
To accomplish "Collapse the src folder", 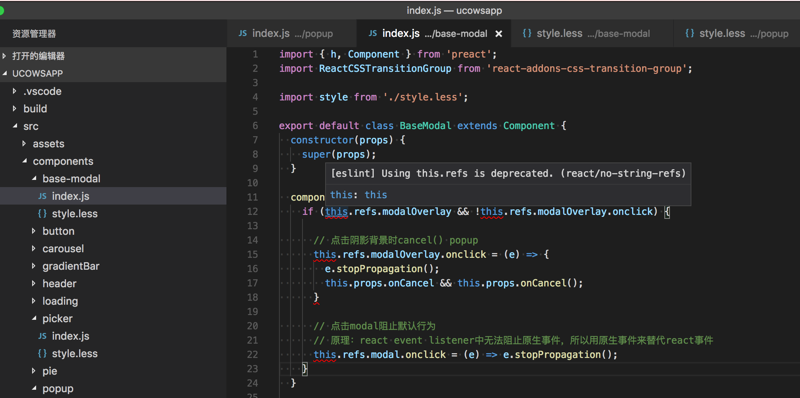I will point(113,126).
